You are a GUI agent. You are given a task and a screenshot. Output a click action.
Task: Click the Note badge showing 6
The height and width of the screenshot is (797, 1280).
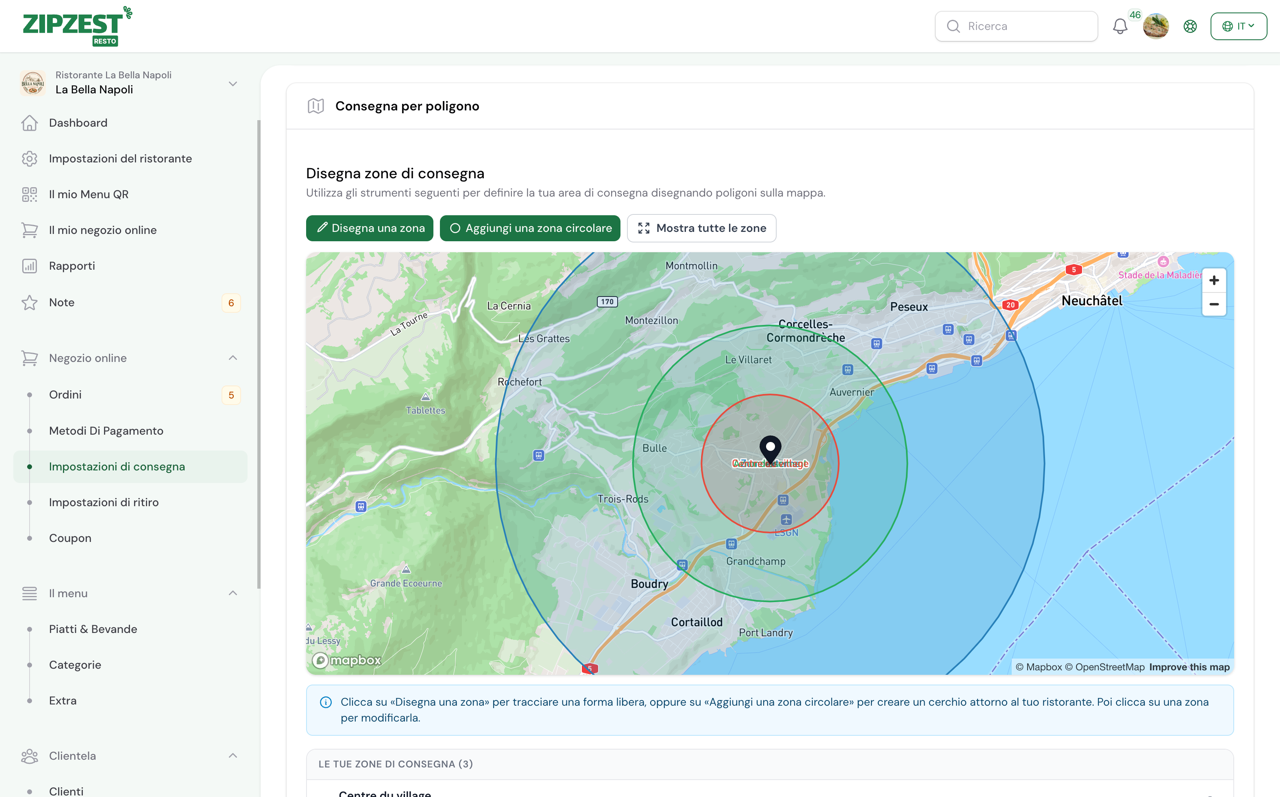point(231,303)
